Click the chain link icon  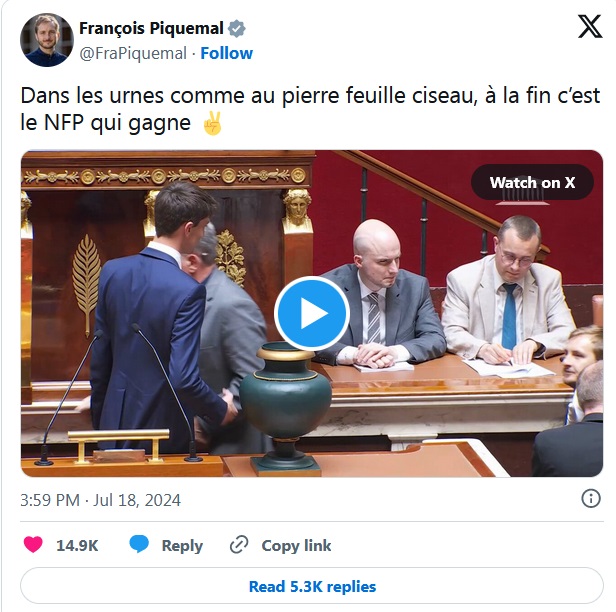pyautogui.click(x=239, y=545)
